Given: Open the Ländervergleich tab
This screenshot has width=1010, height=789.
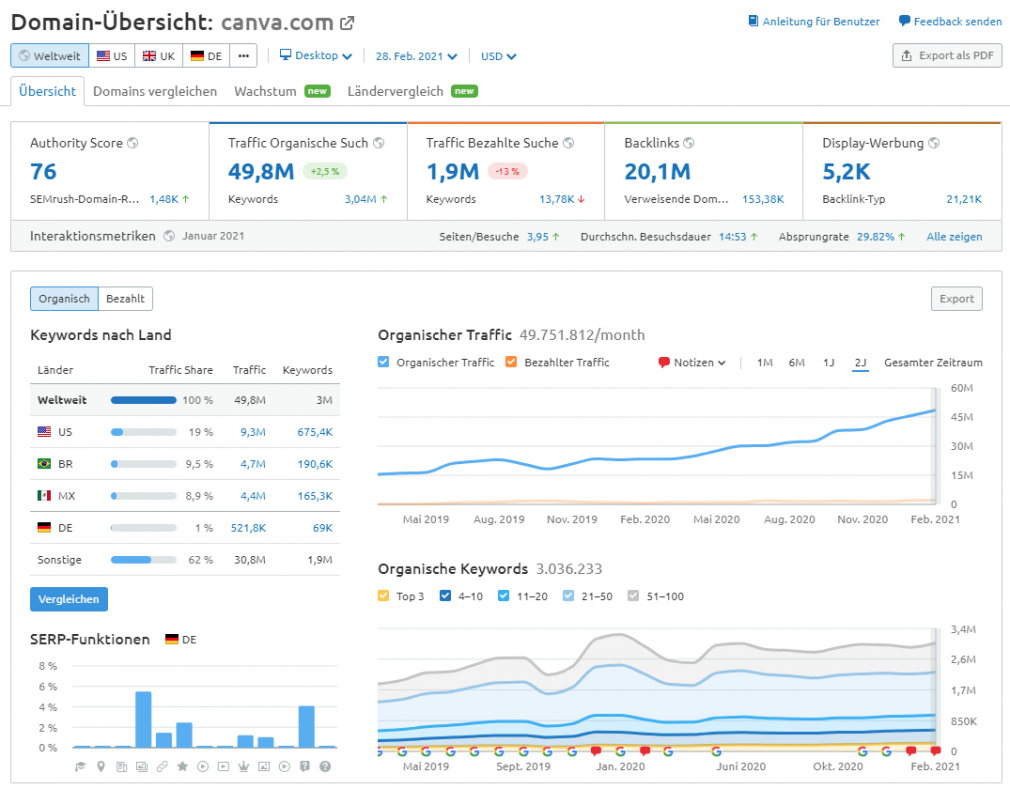Looking at the screenshot, I should [412, 91].
